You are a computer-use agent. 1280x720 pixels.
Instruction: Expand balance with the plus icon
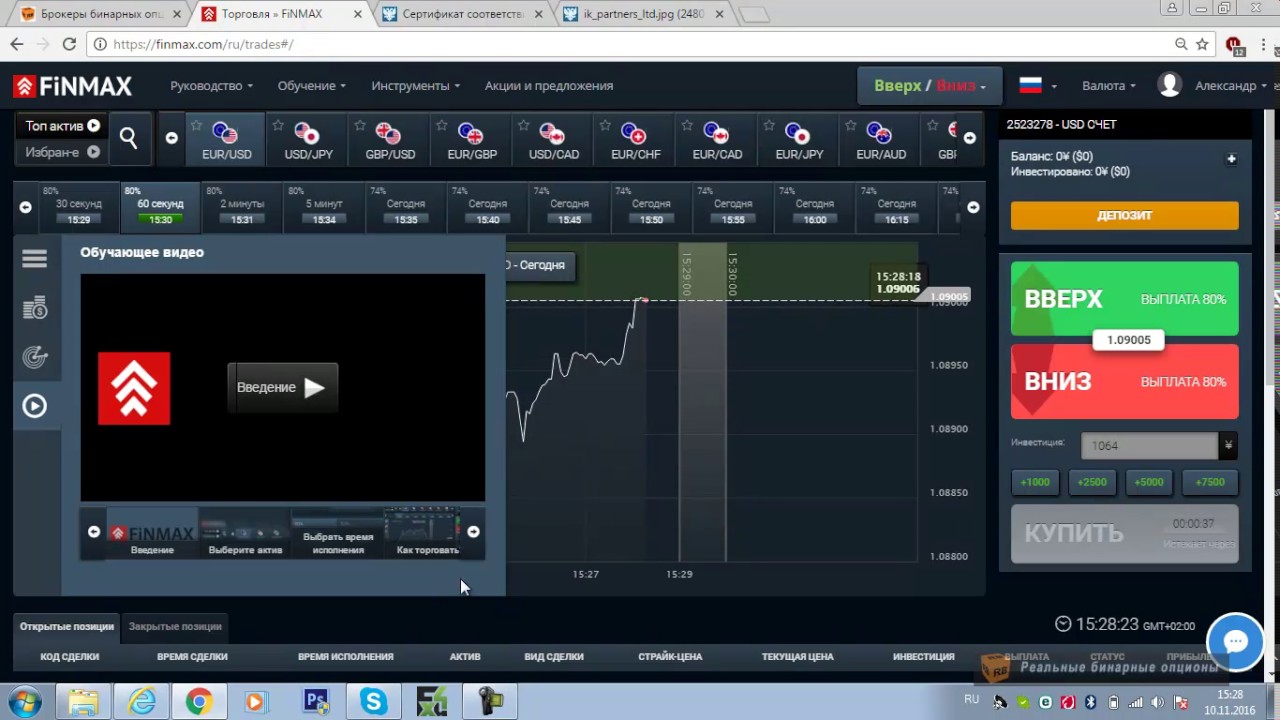[1231, 158]
